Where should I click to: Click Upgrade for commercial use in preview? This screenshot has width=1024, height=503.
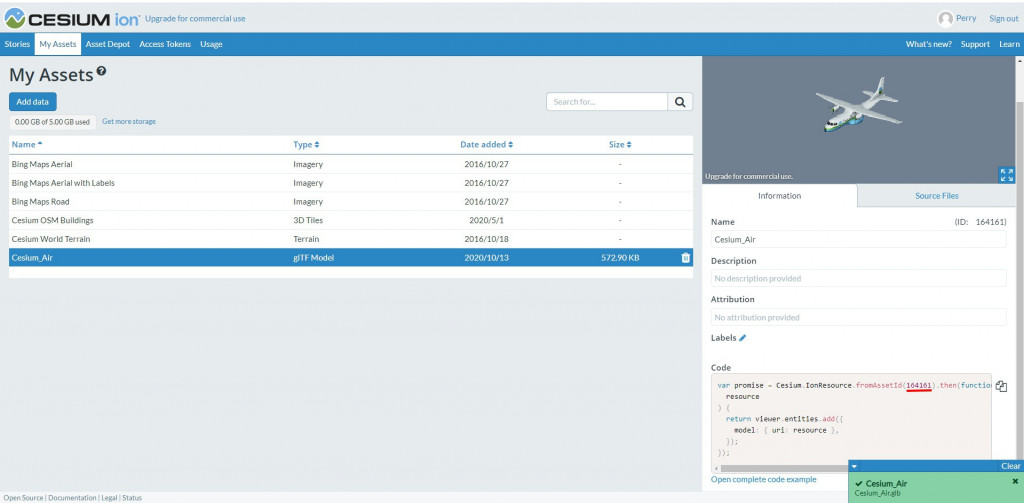(749, 176)
